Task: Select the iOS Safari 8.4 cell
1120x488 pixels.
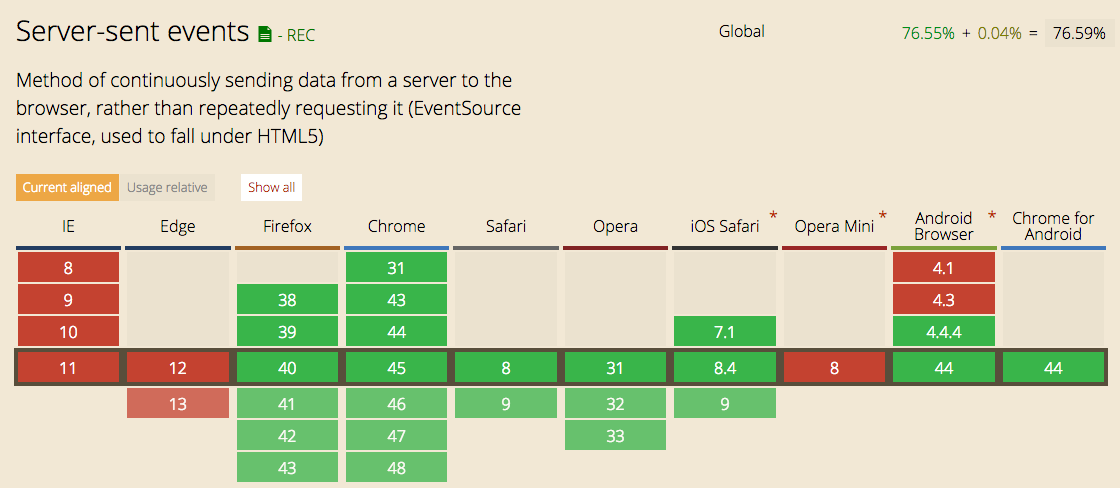Action: 725,368
